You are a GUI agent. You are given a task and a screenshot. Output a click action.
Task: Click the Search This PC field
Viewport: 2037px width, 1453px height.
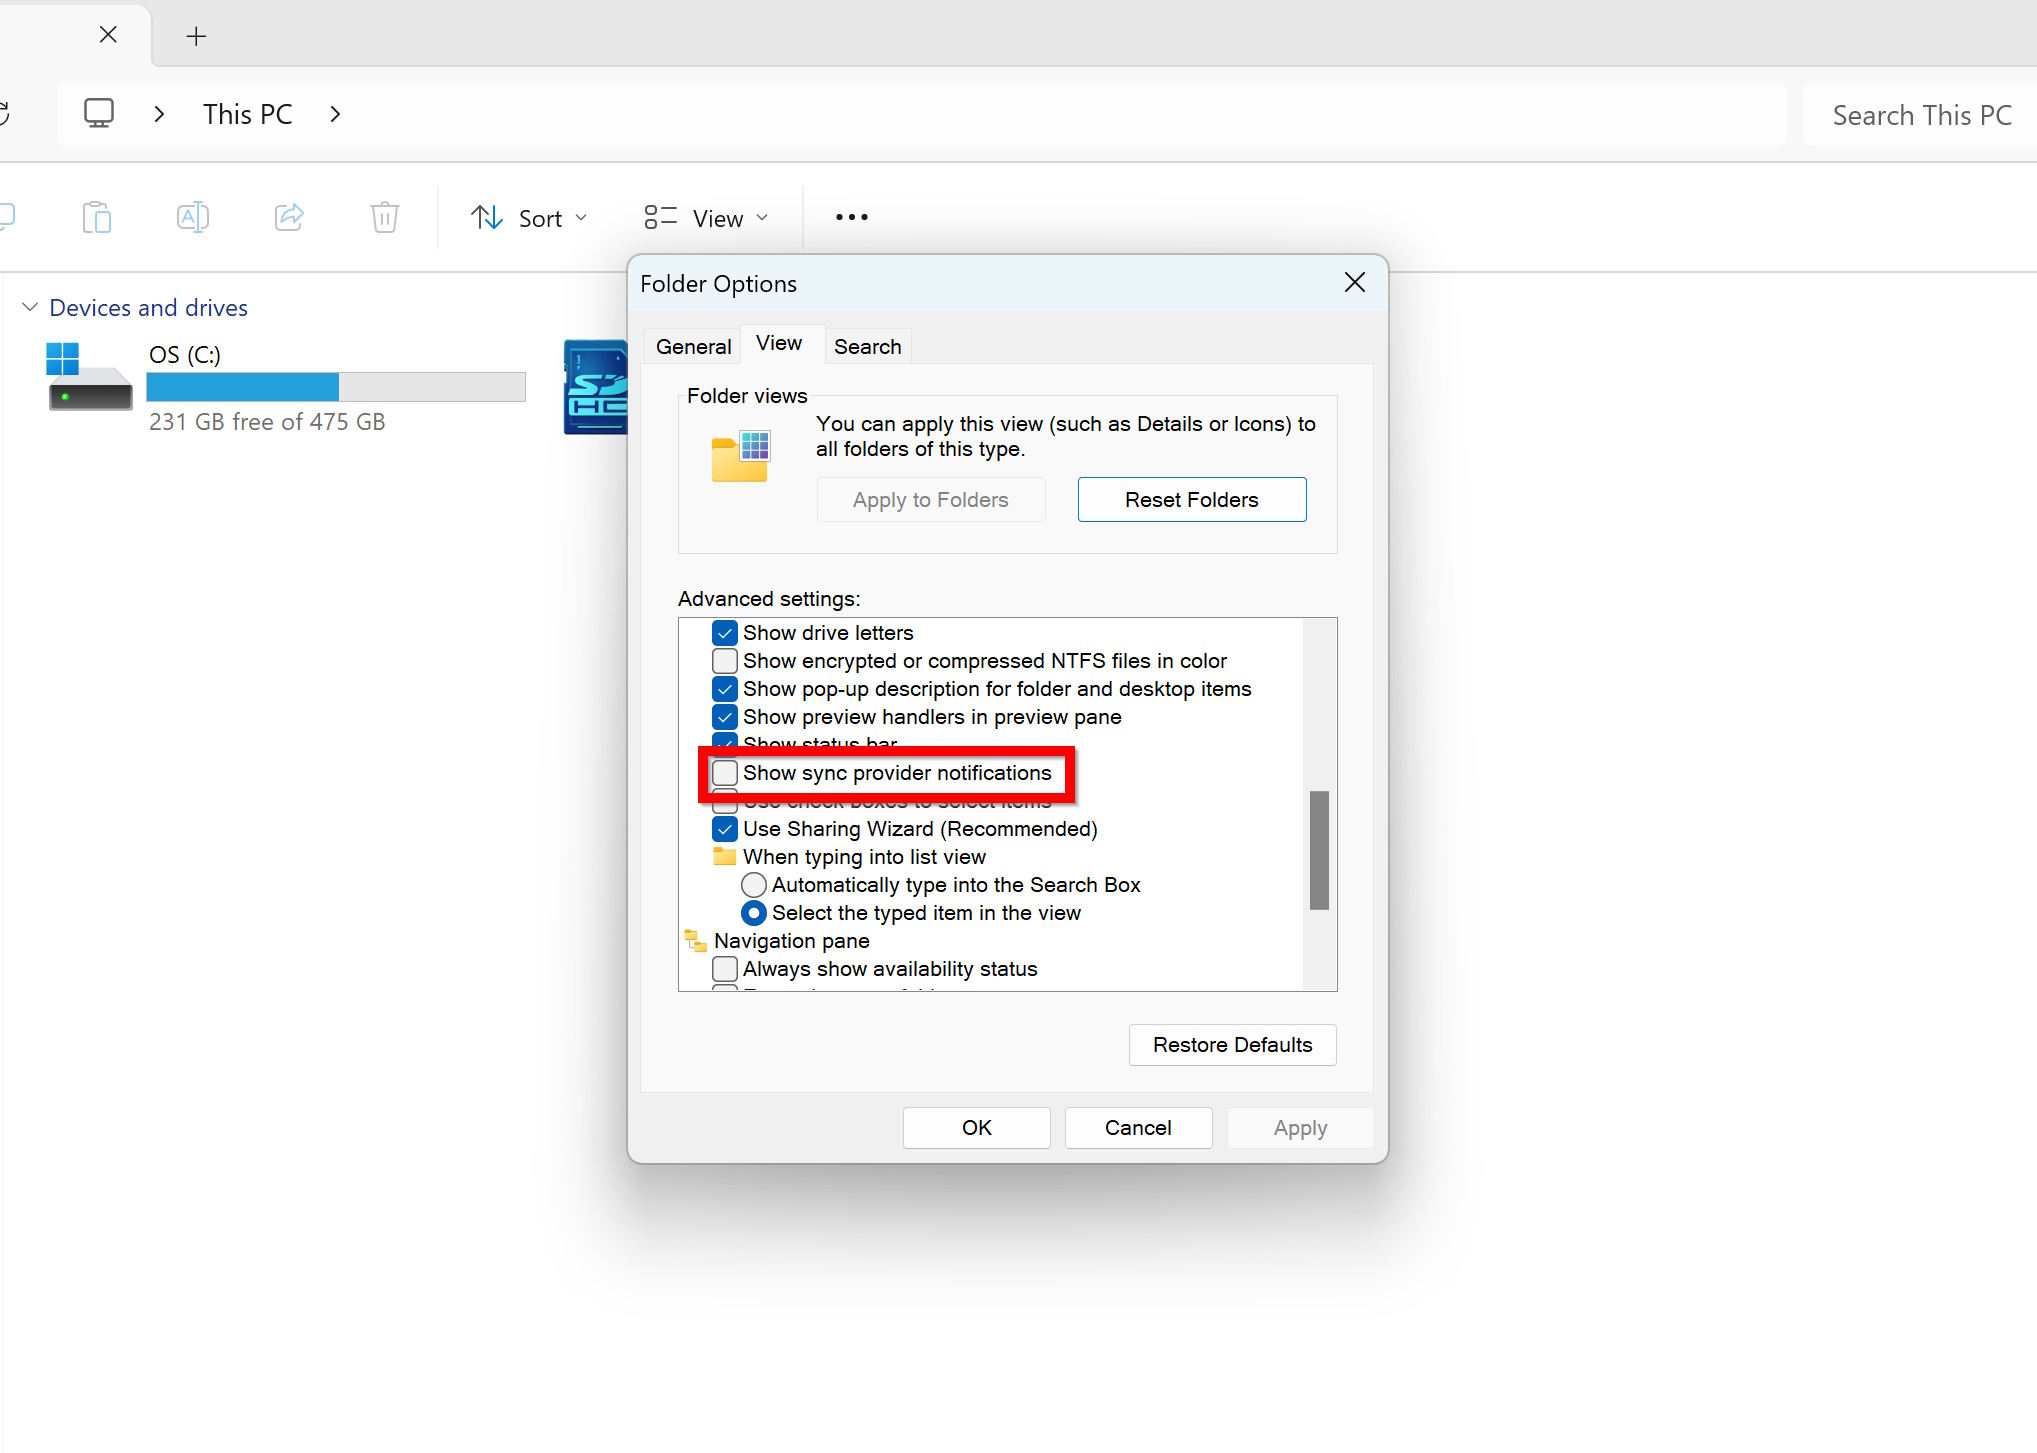1920,115
